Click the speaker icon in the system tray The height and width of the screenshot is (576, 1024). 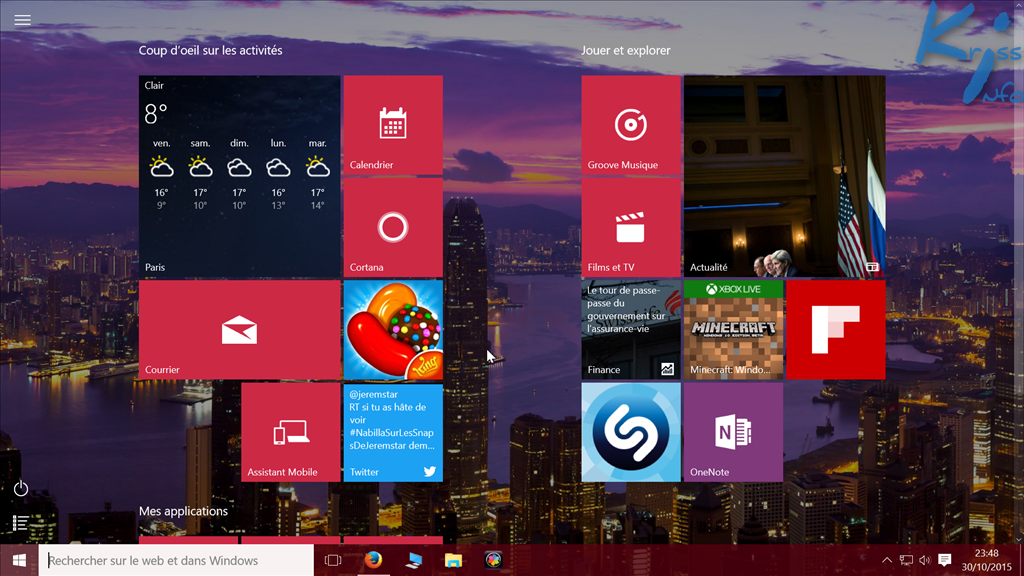925,560
